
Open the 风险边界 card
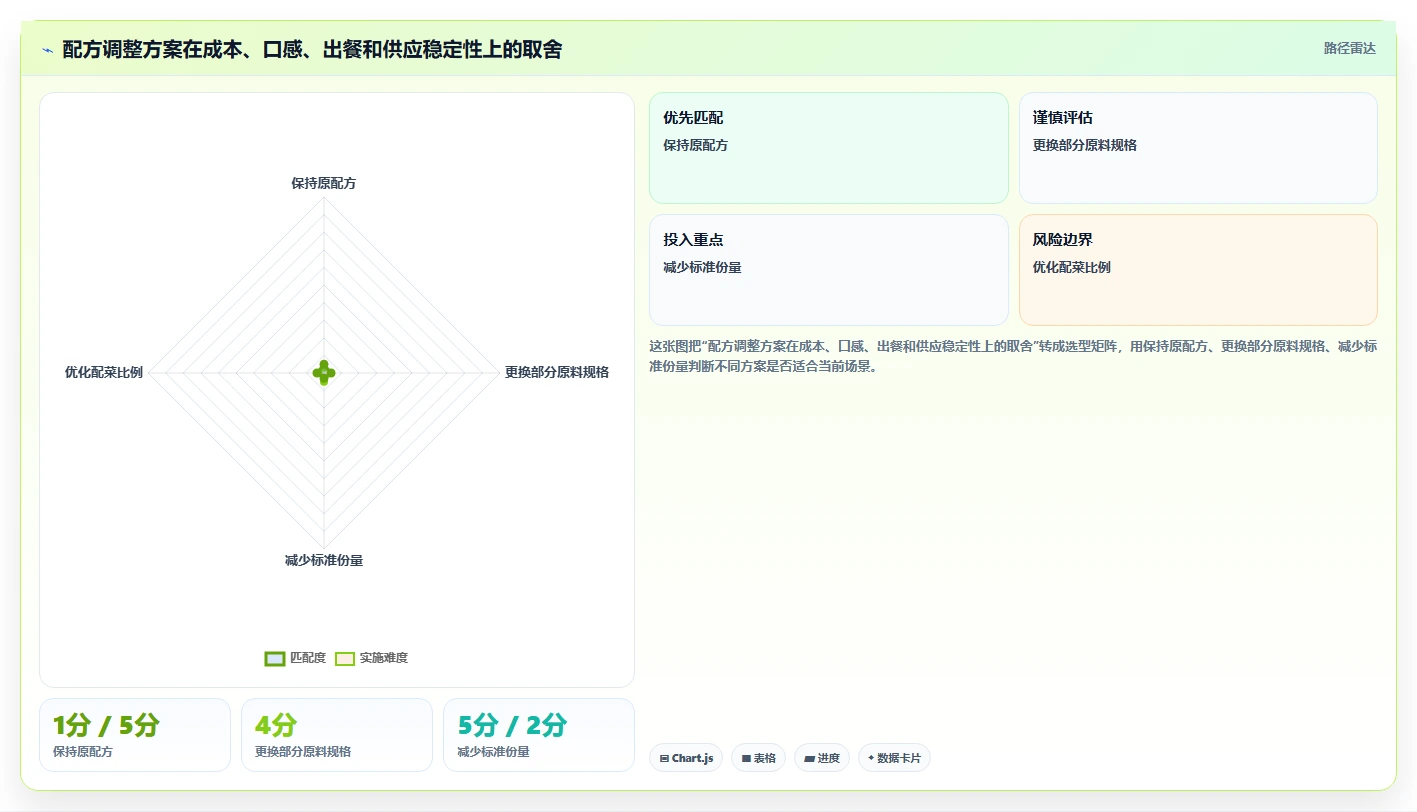pyautogui.click(x=1198, y=270)
